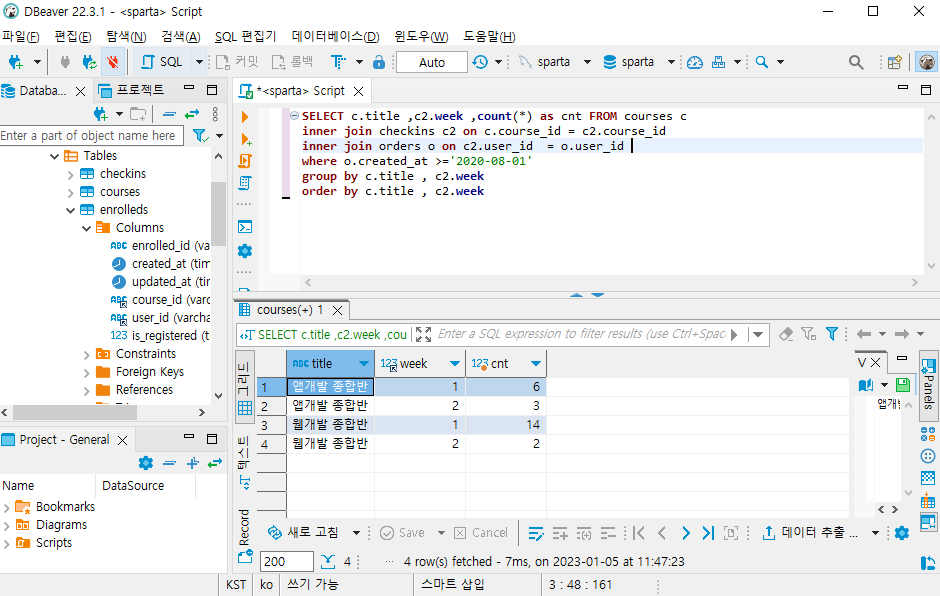
Task: Open the title column header dropdown
Action: pos(364,363)
